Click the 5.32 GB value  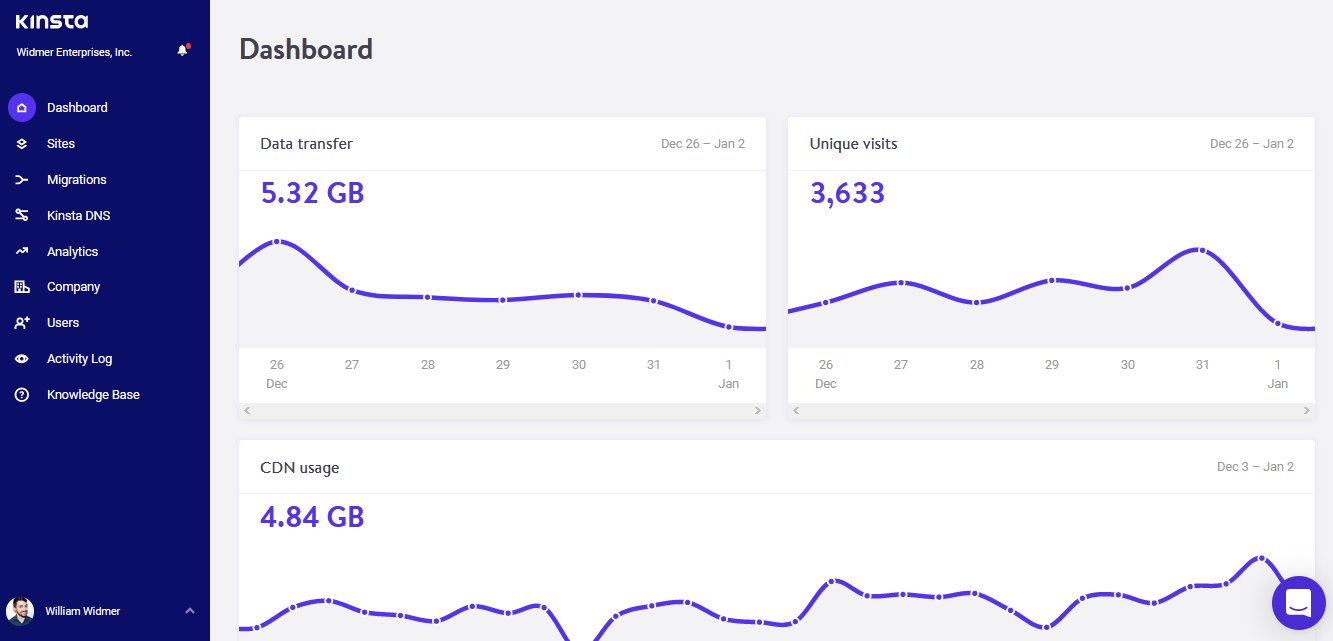coord(312,193)
